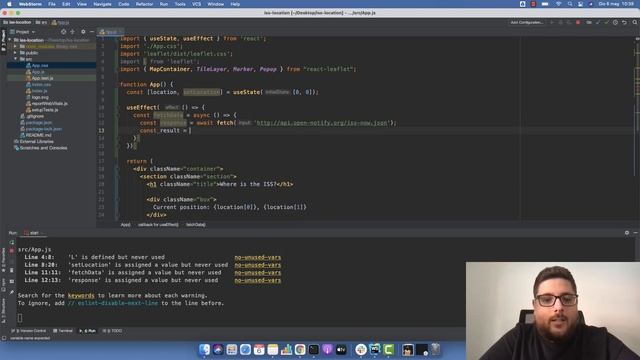Hide the Project panel with minus icon
Viewport: 640px width, 360px height.
pyautogui.click(x=92, y=31)
